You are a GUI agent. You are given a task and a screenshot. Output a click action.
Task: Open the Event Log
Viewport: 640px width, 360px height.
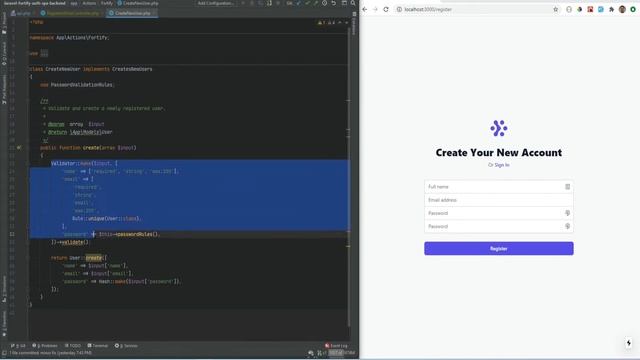coord(336,346)
